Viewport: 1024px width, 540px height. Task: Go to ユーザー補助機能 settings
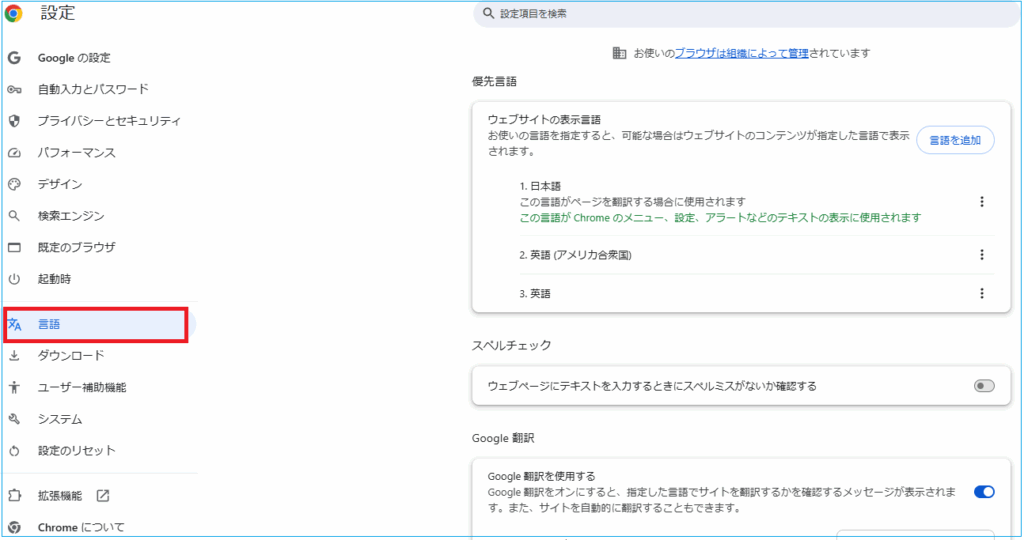(x=82, y=387)
